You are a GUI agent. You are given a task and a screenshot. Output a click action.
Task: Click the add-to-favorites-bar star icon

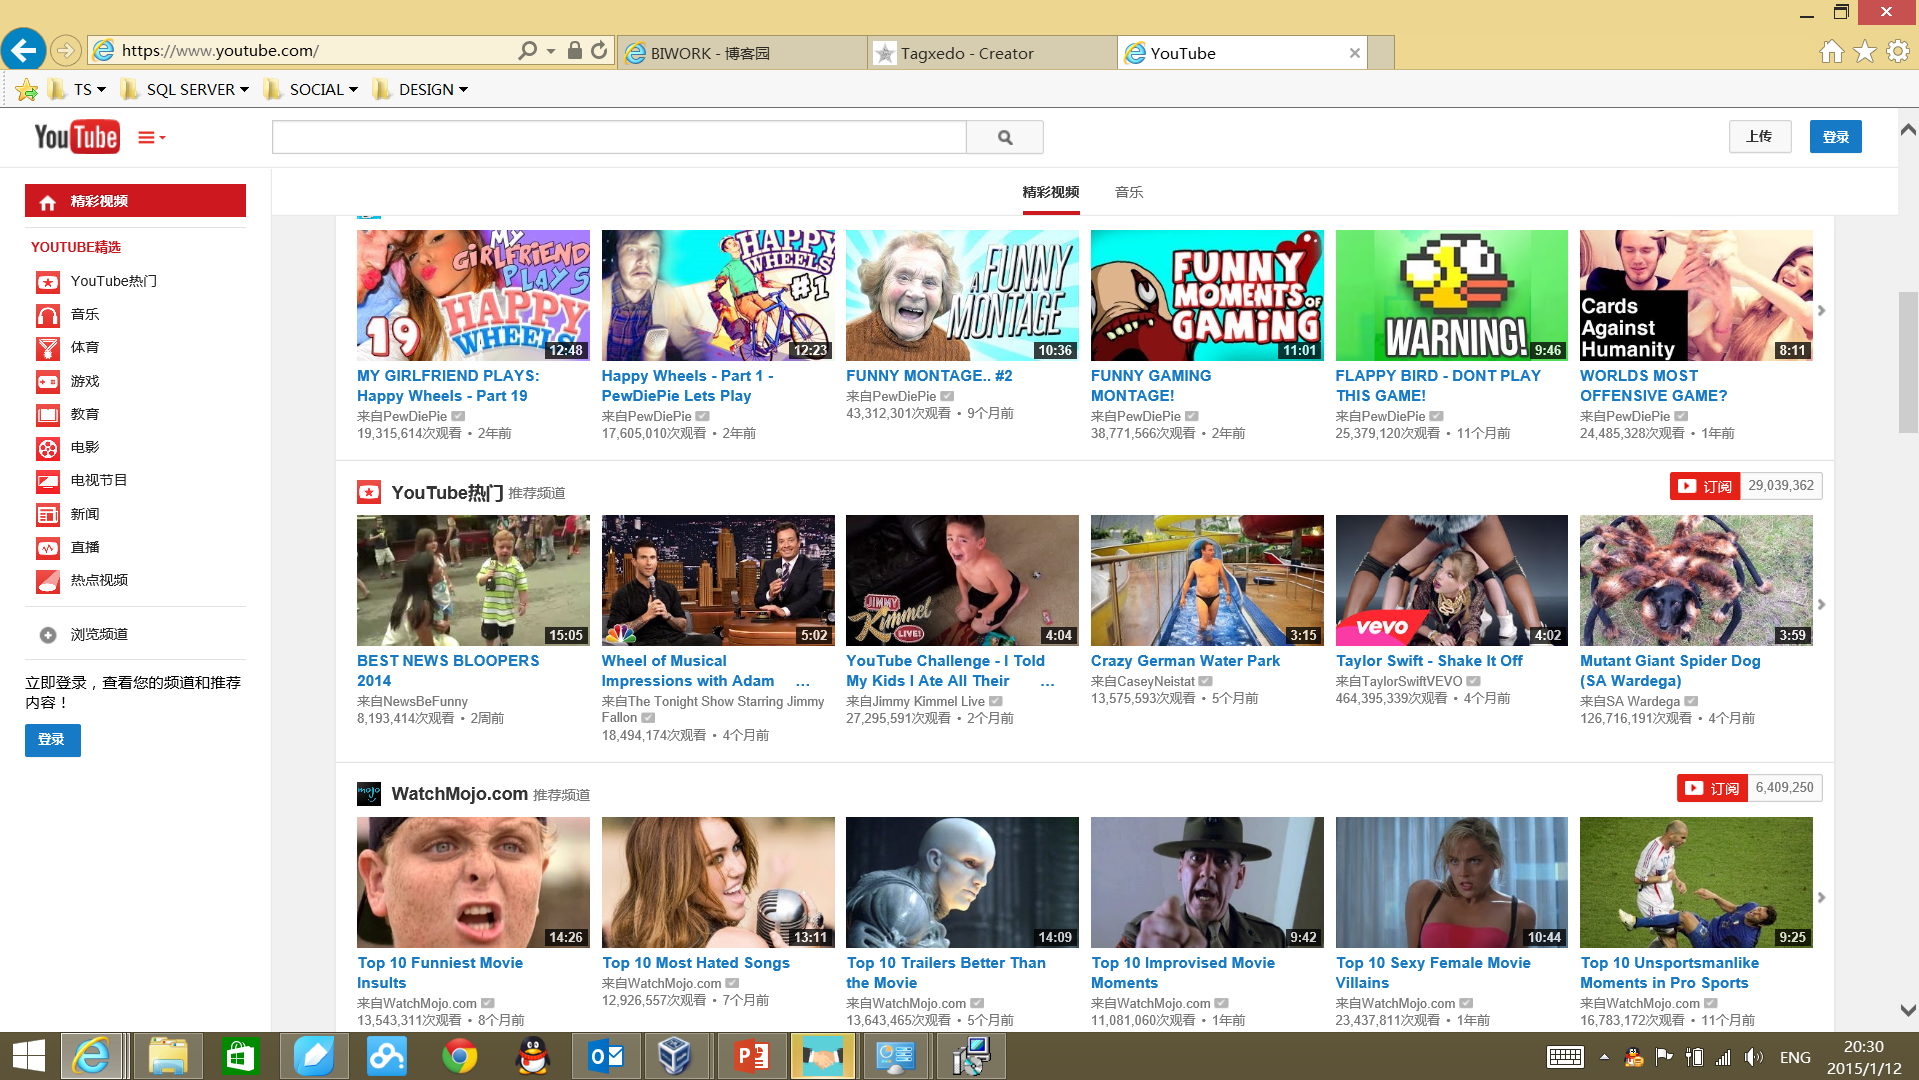coord(27,90)
